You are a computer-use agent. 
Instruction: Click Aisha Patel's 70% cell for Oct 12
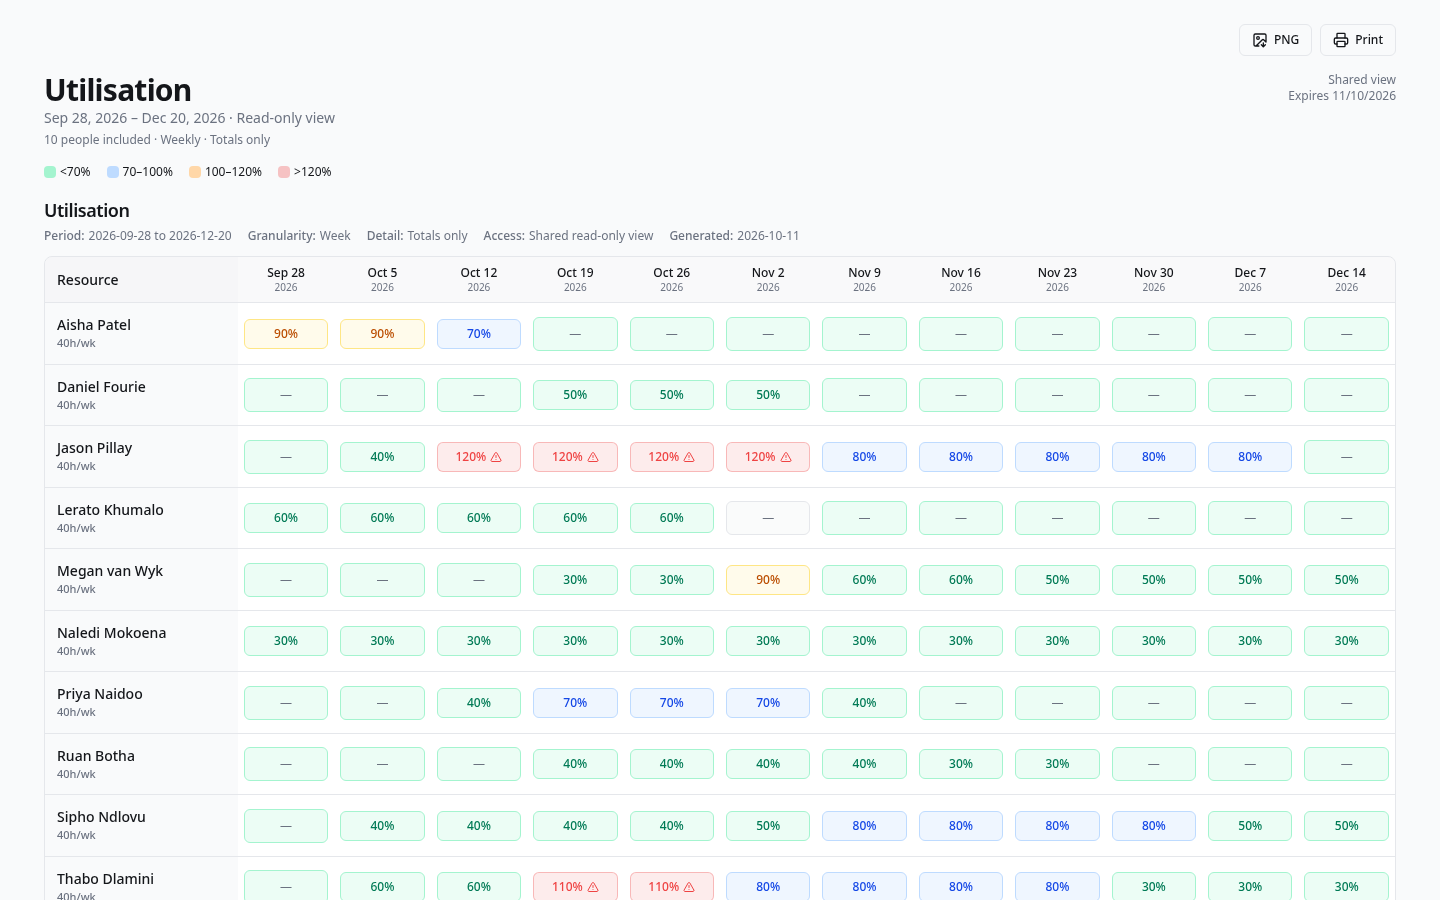click(x=479, y=334)
